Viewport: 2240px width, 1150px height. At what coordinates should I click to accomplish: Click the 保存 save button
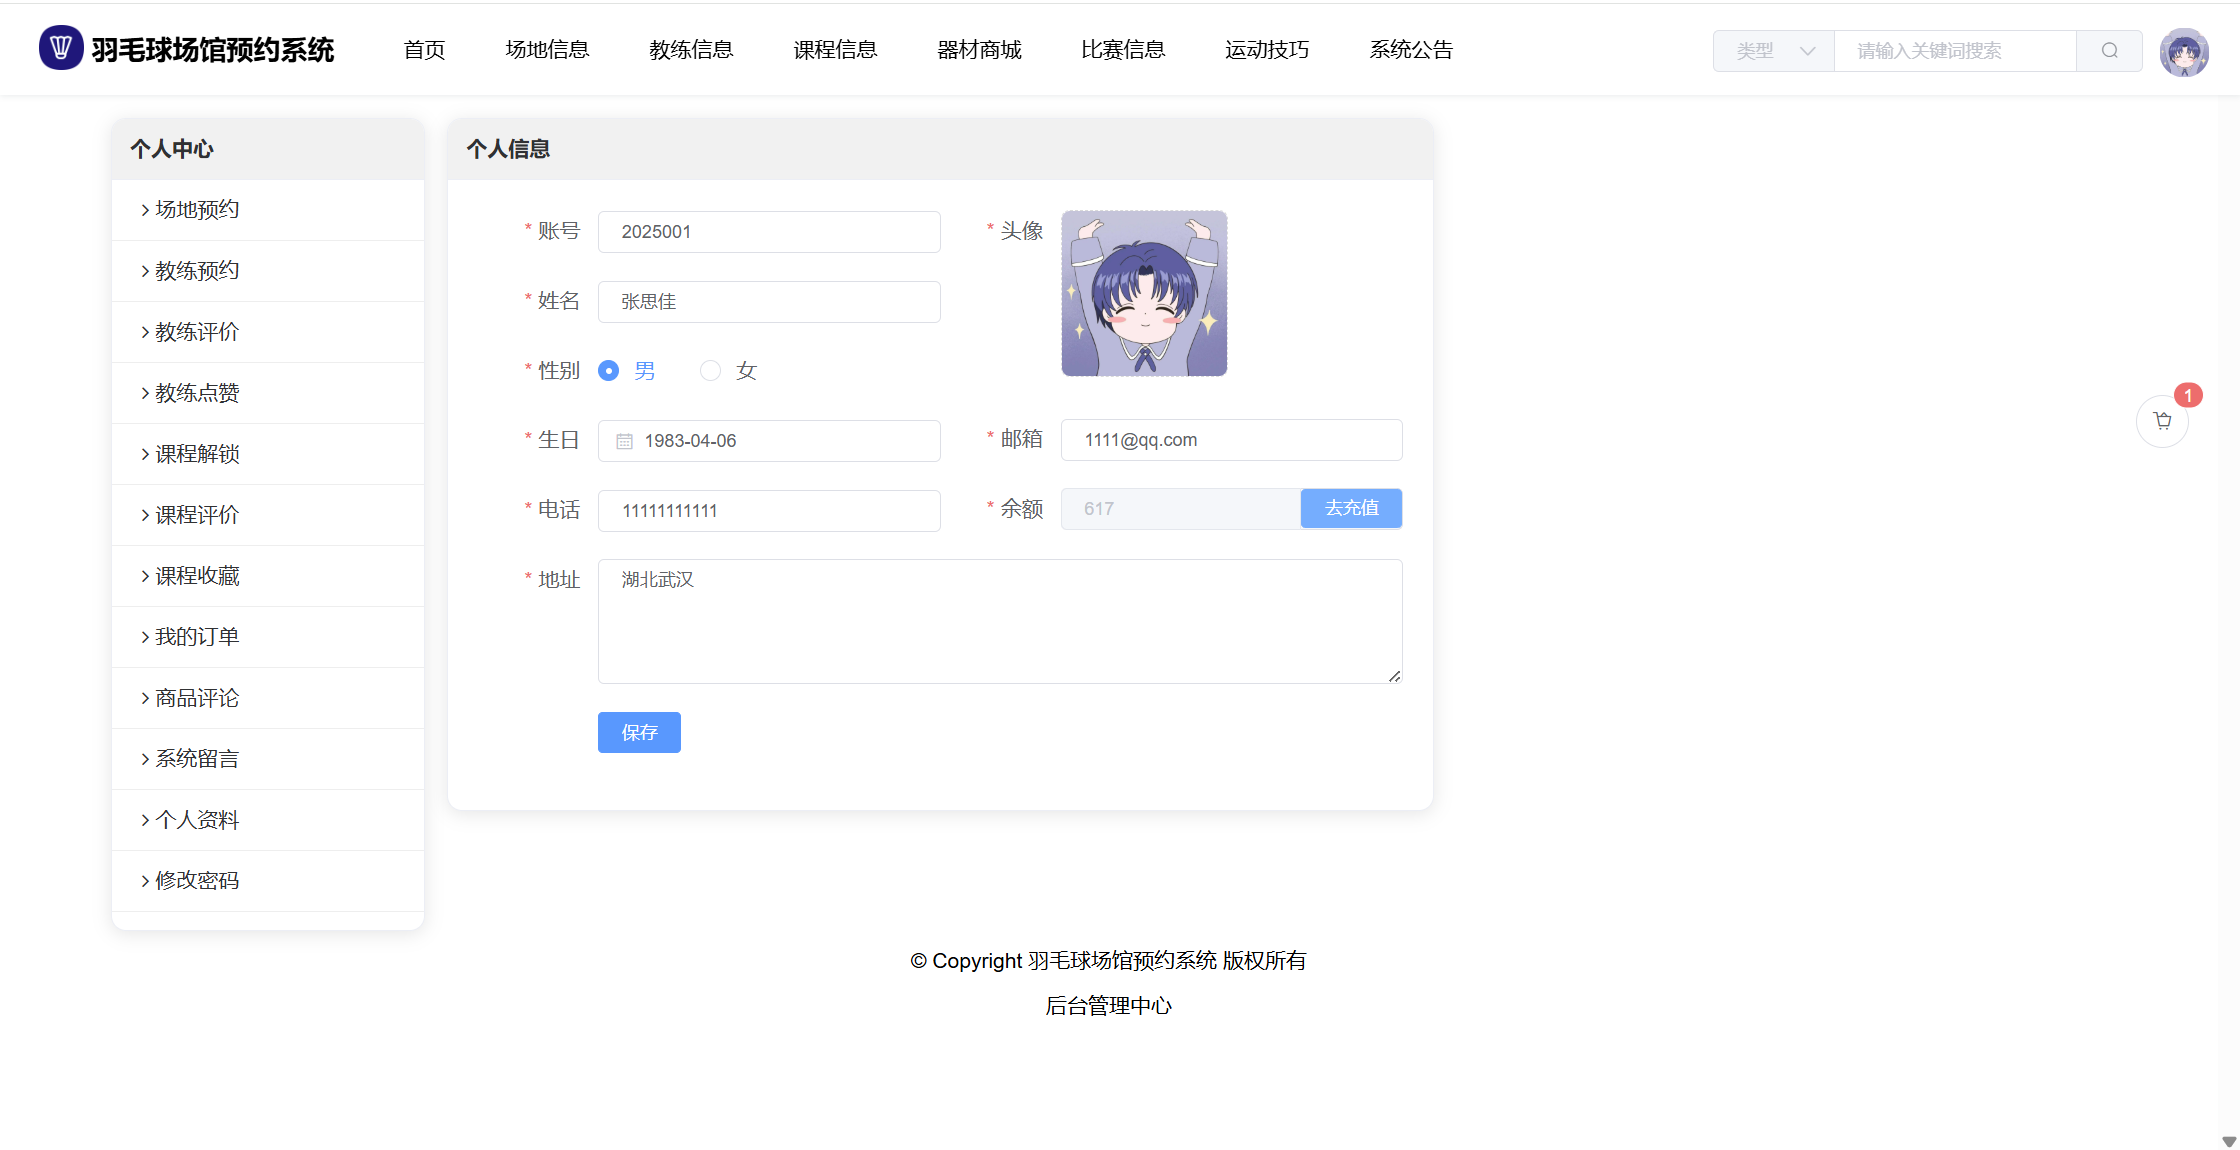point(639,733)
